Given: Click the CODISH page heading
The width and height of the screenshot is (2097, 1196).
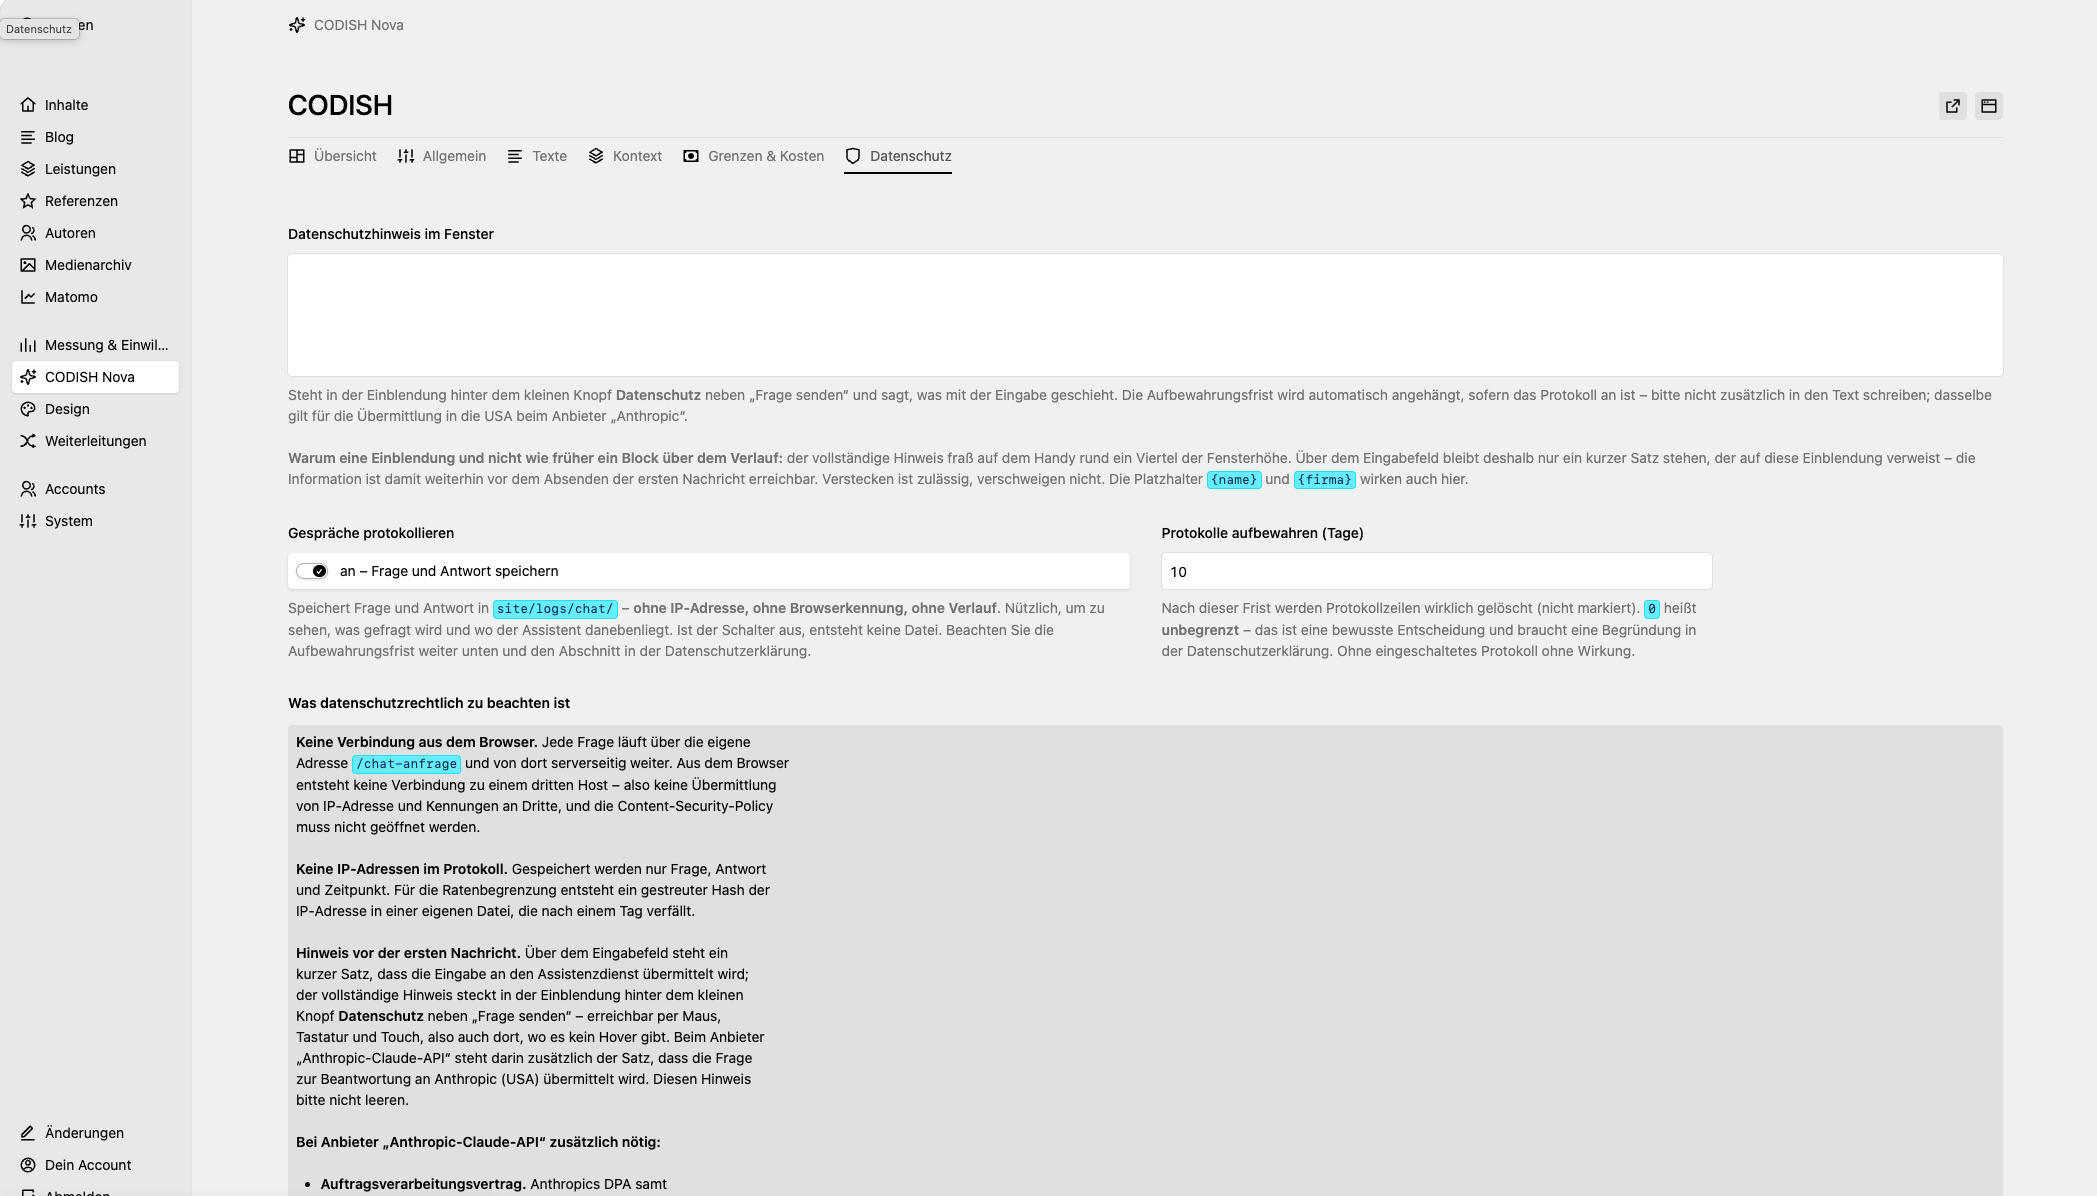Looking at the screenshot, I should (x=340, y=105).
